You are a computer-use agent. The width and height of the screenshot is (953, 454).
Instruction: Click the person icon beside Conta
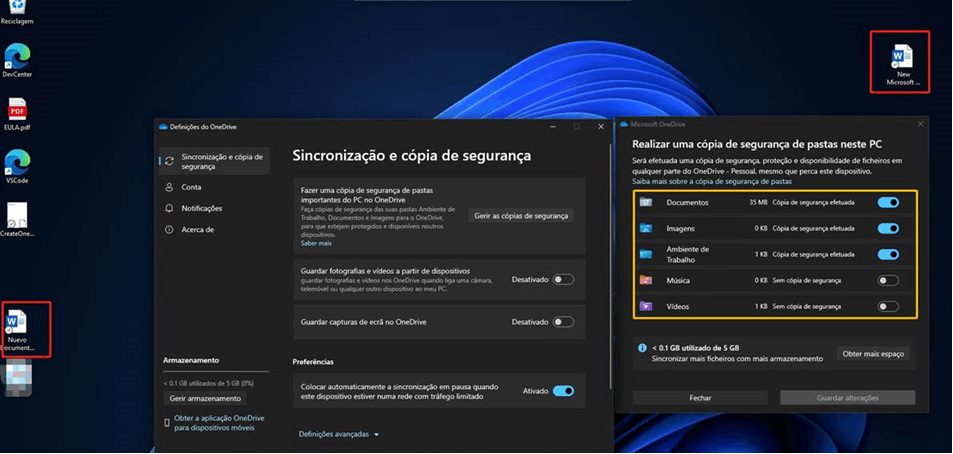coord(170,187)
